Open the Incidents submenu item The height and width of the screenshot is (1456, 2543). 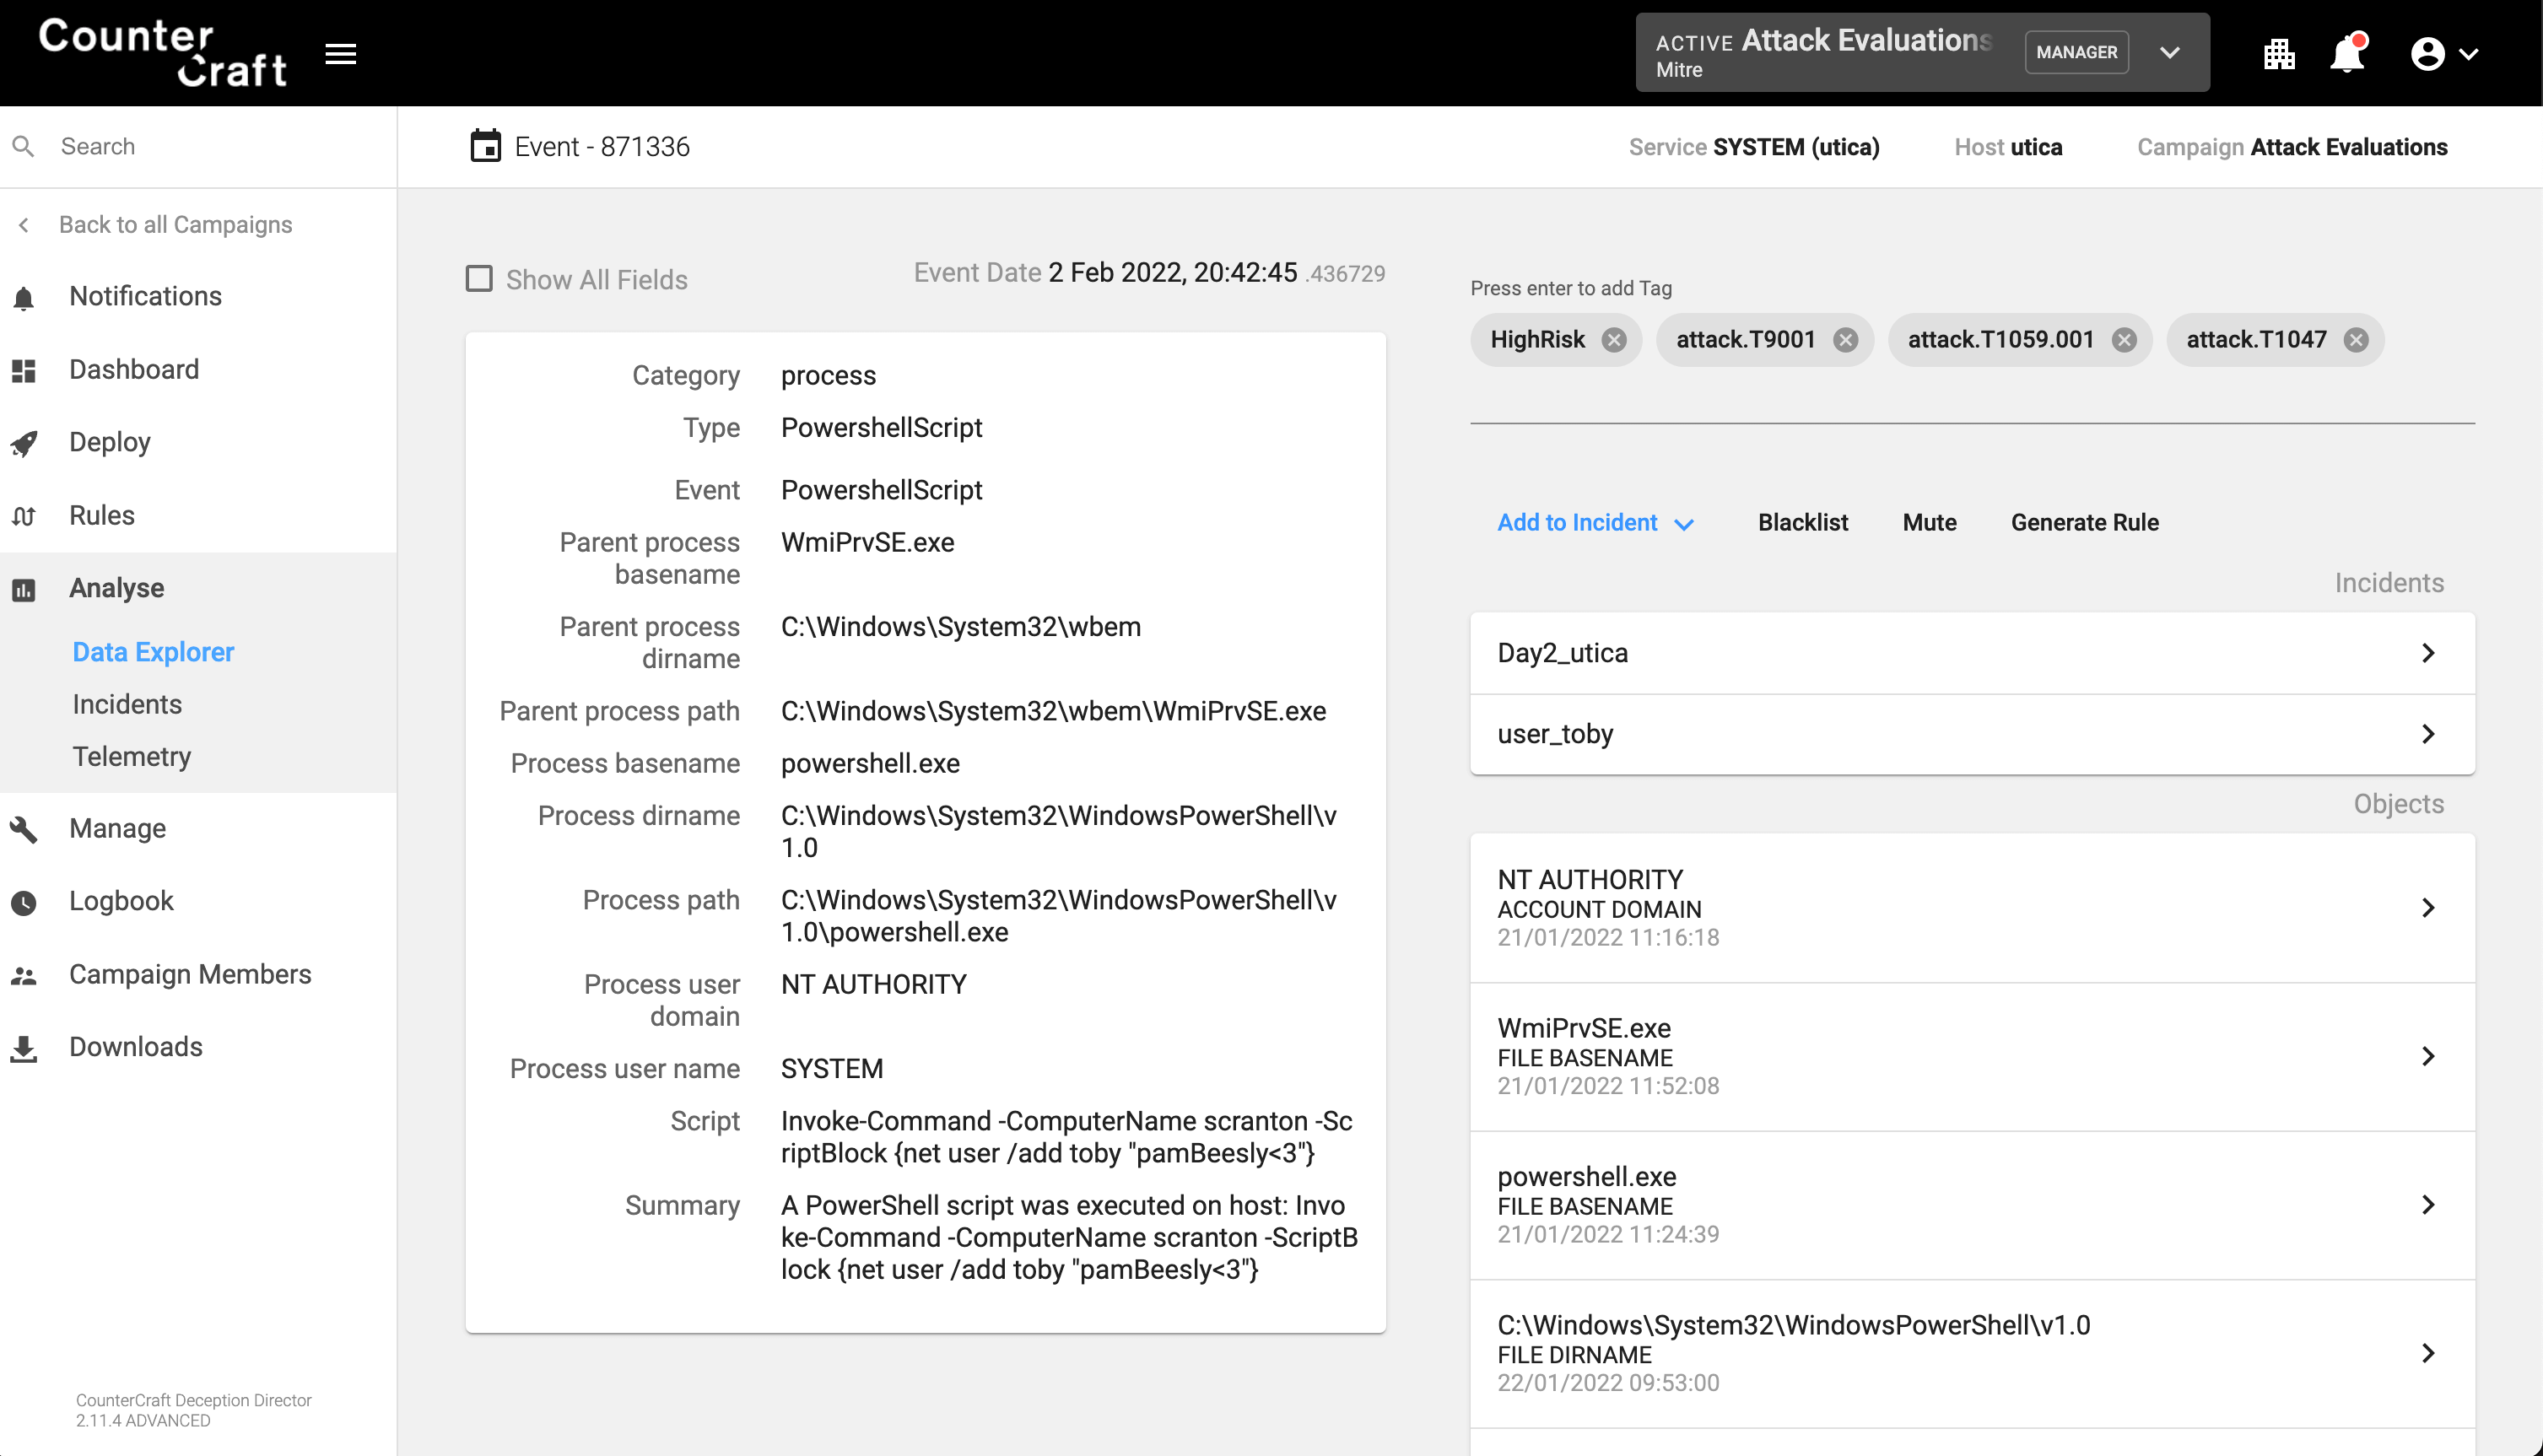pyautogui.click(x=127, y=705)
